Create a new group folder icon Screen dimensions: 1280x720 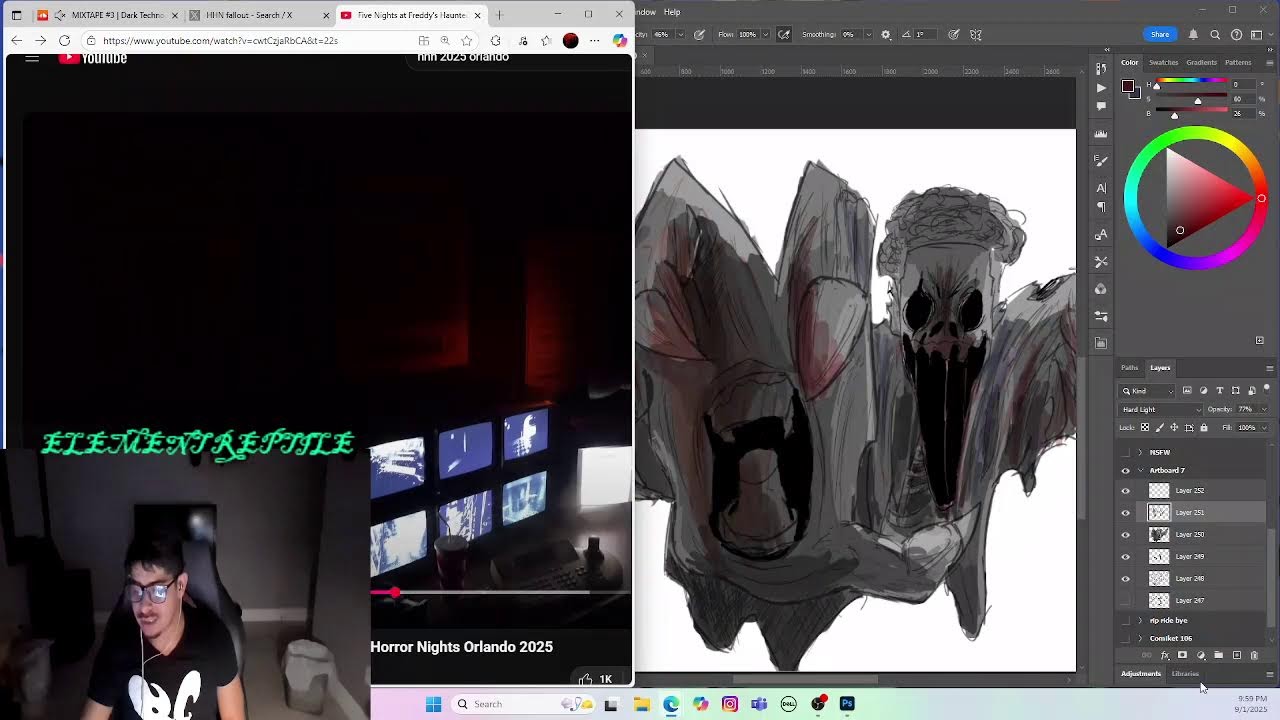point(1218,656)
